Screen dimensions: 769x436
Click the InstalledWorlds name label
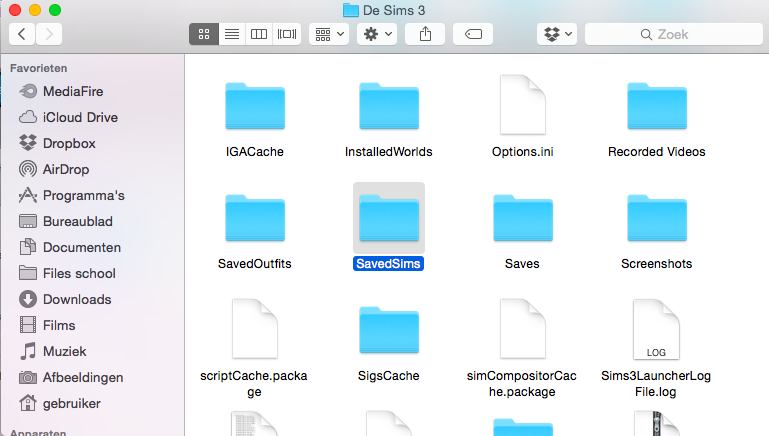click(x=389, y=152)
